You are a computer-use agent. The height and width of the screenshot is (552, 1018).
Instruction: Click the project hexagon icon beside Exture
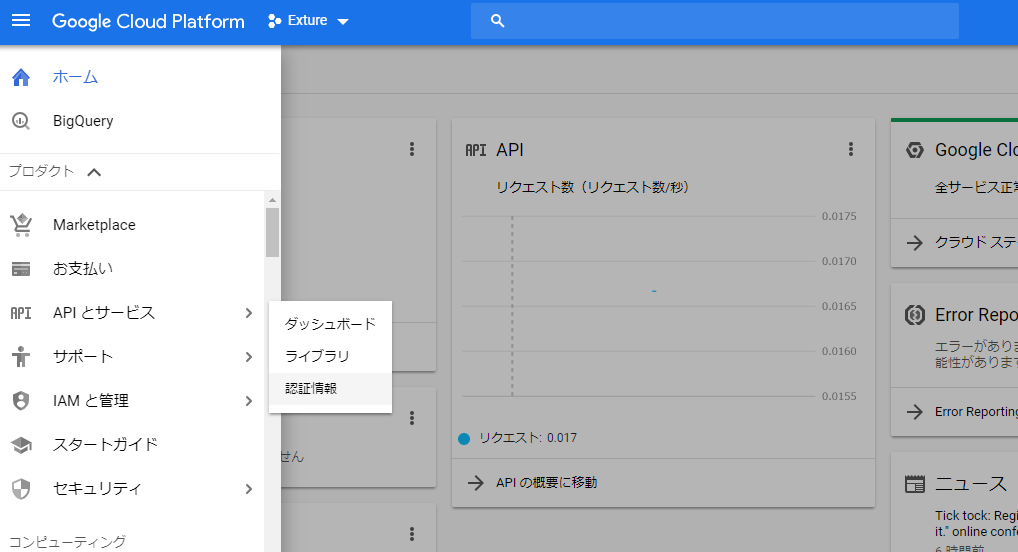click(x=275, y=21)
